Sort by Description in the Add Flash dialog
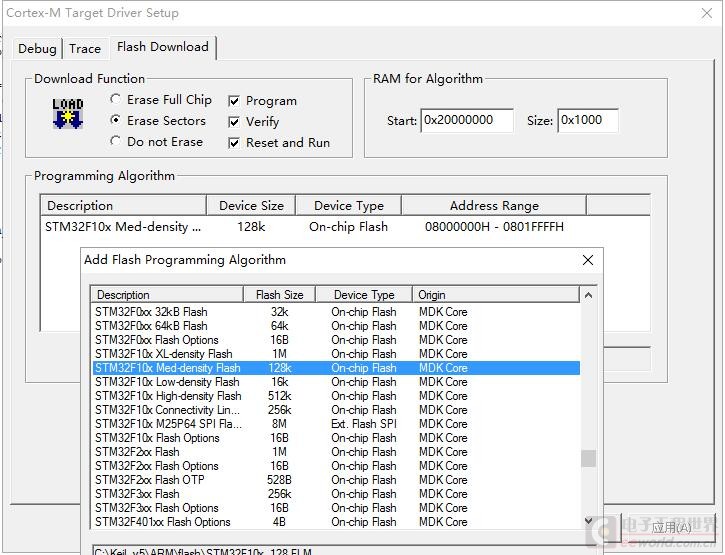The width and height of the screenshot is (725, 555). pos(167,295)
